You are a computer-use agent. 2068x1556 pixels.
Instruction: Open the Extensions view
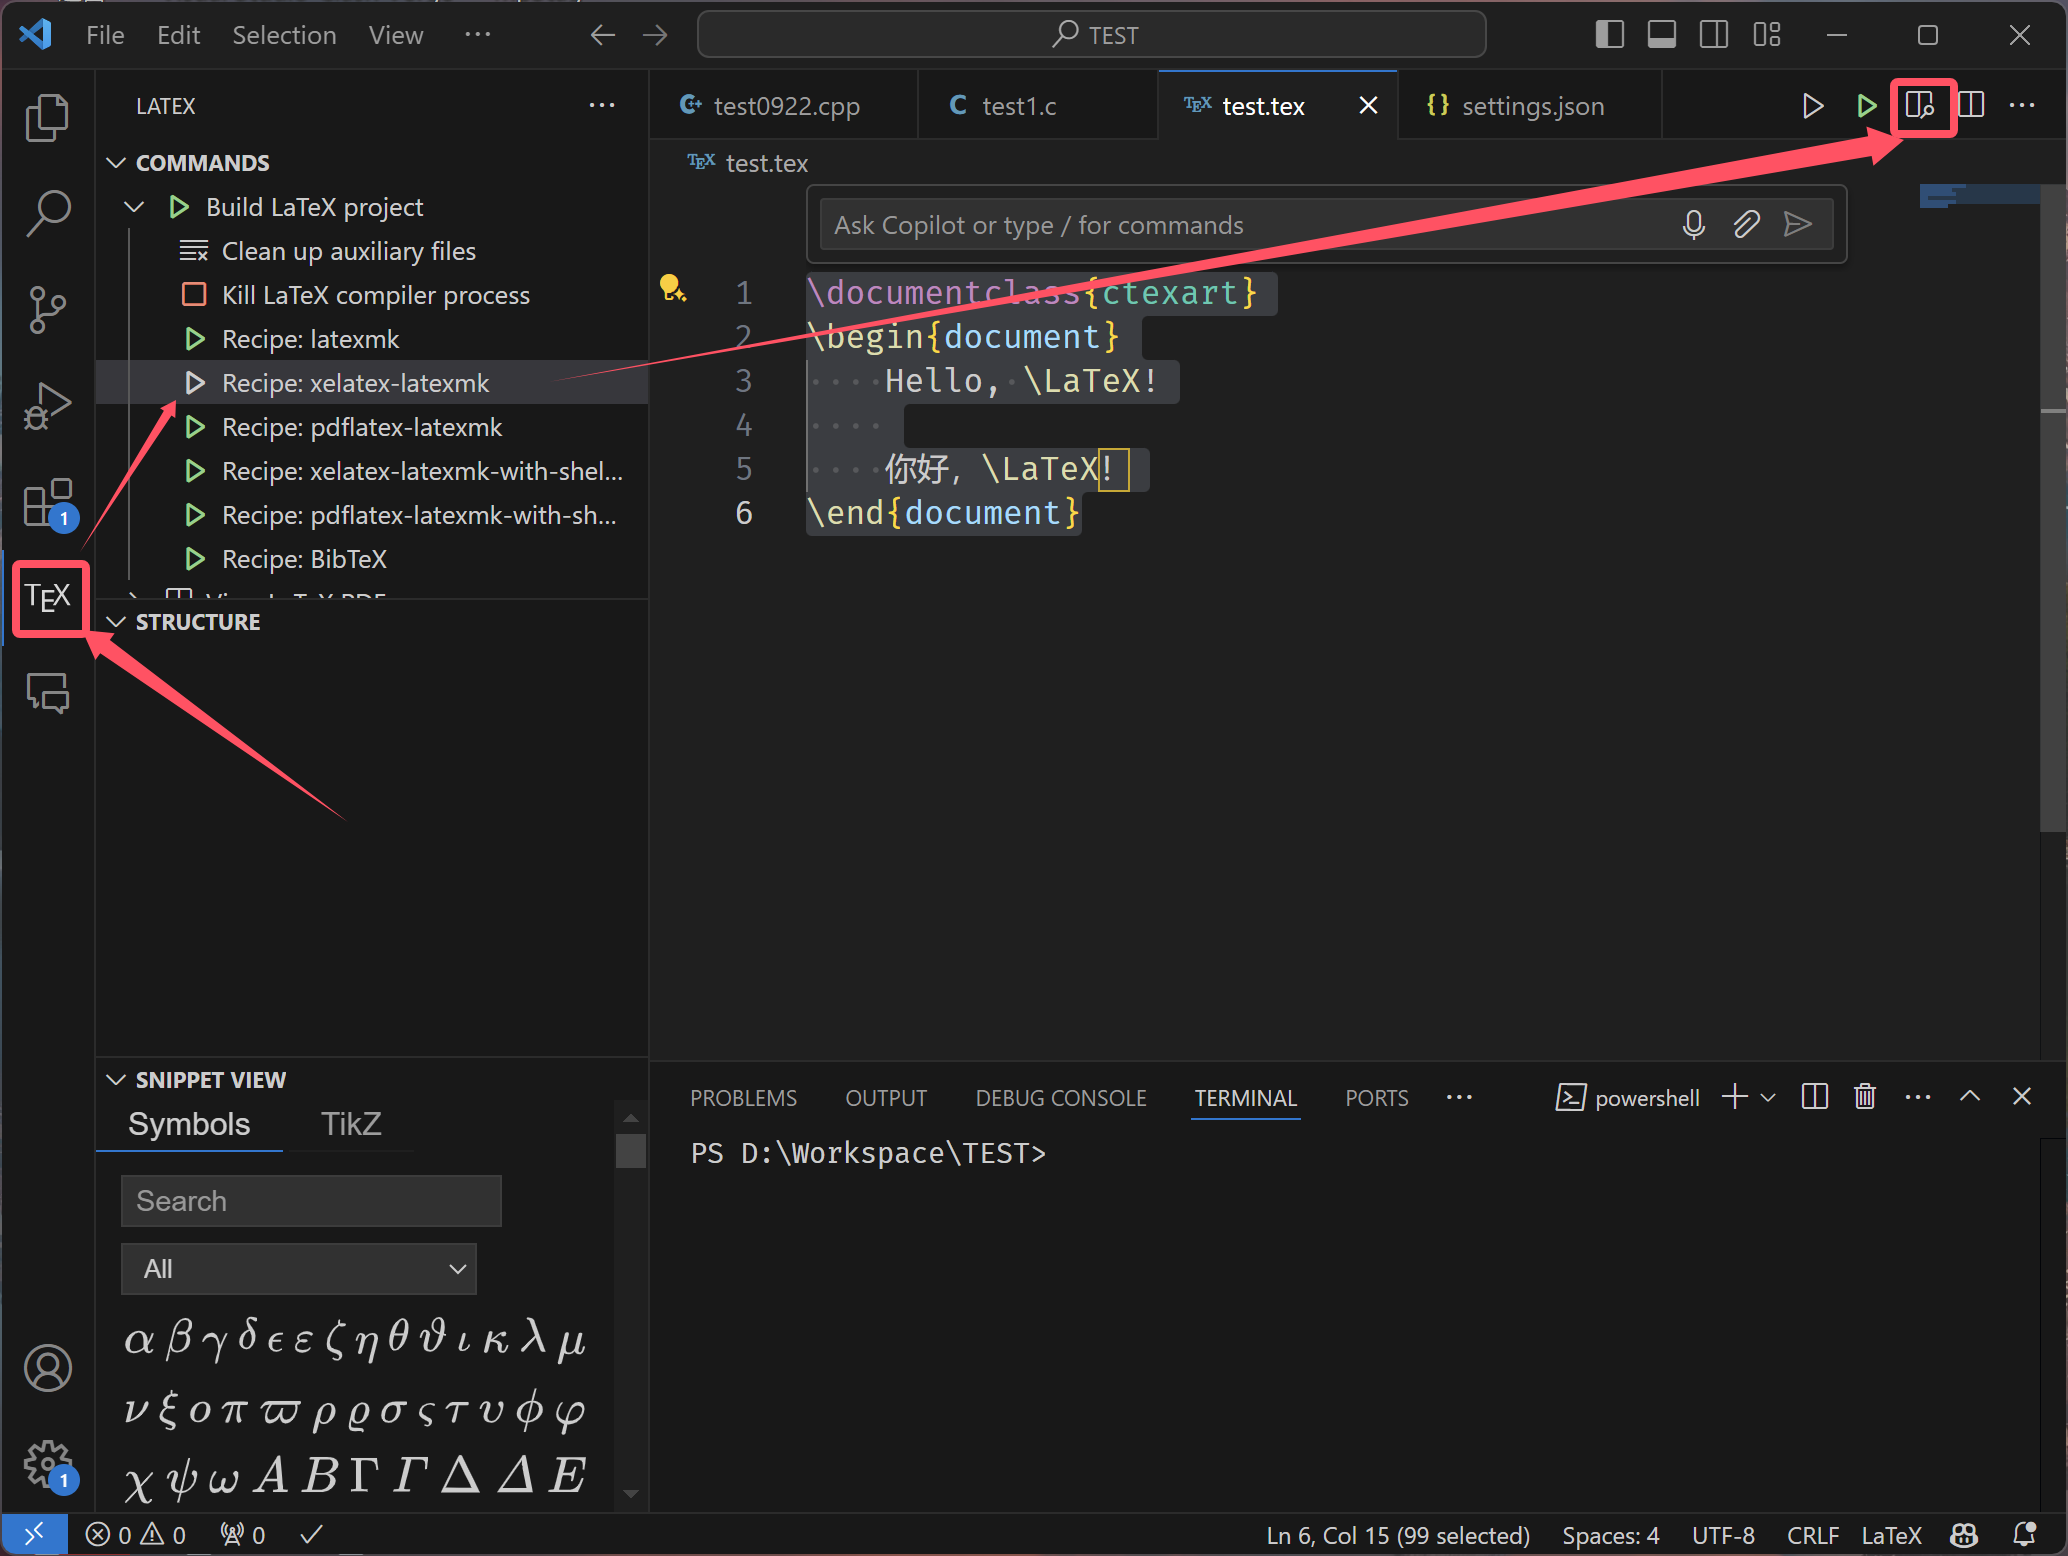tap(47, 502)
